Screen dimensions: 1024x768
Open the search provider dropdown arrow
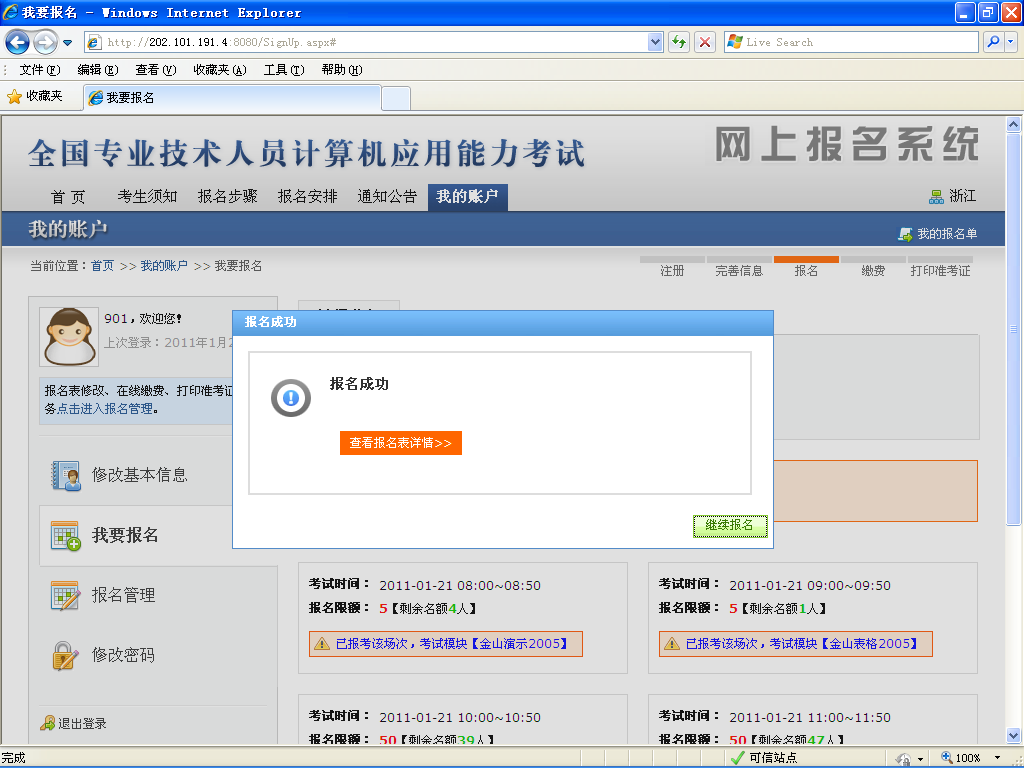(1011, 42)
